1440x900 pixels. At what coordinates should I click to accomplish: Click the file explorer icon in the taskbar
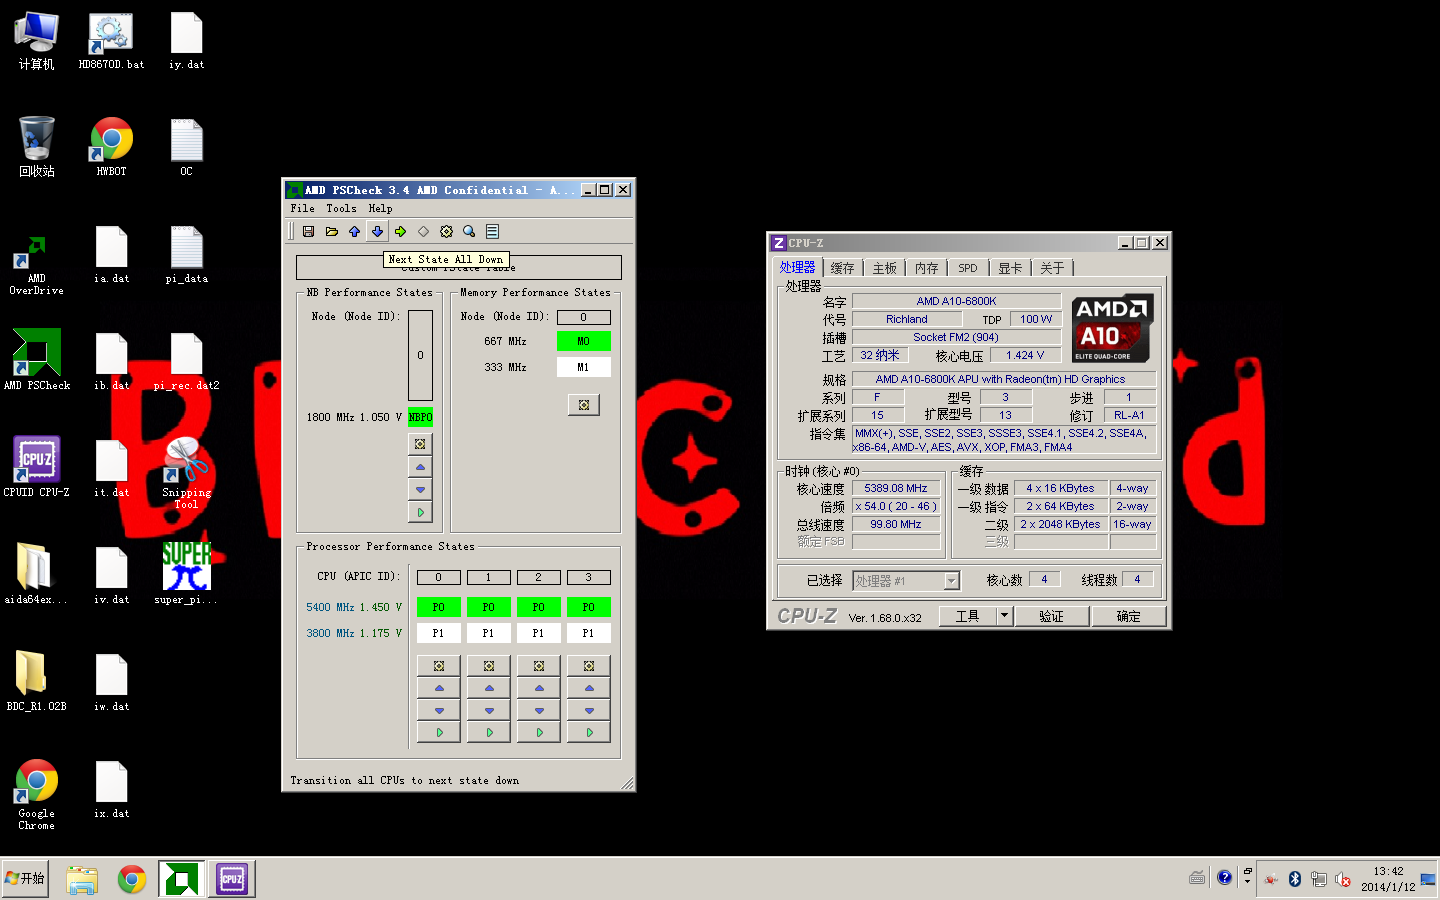[x=82, y=879]
